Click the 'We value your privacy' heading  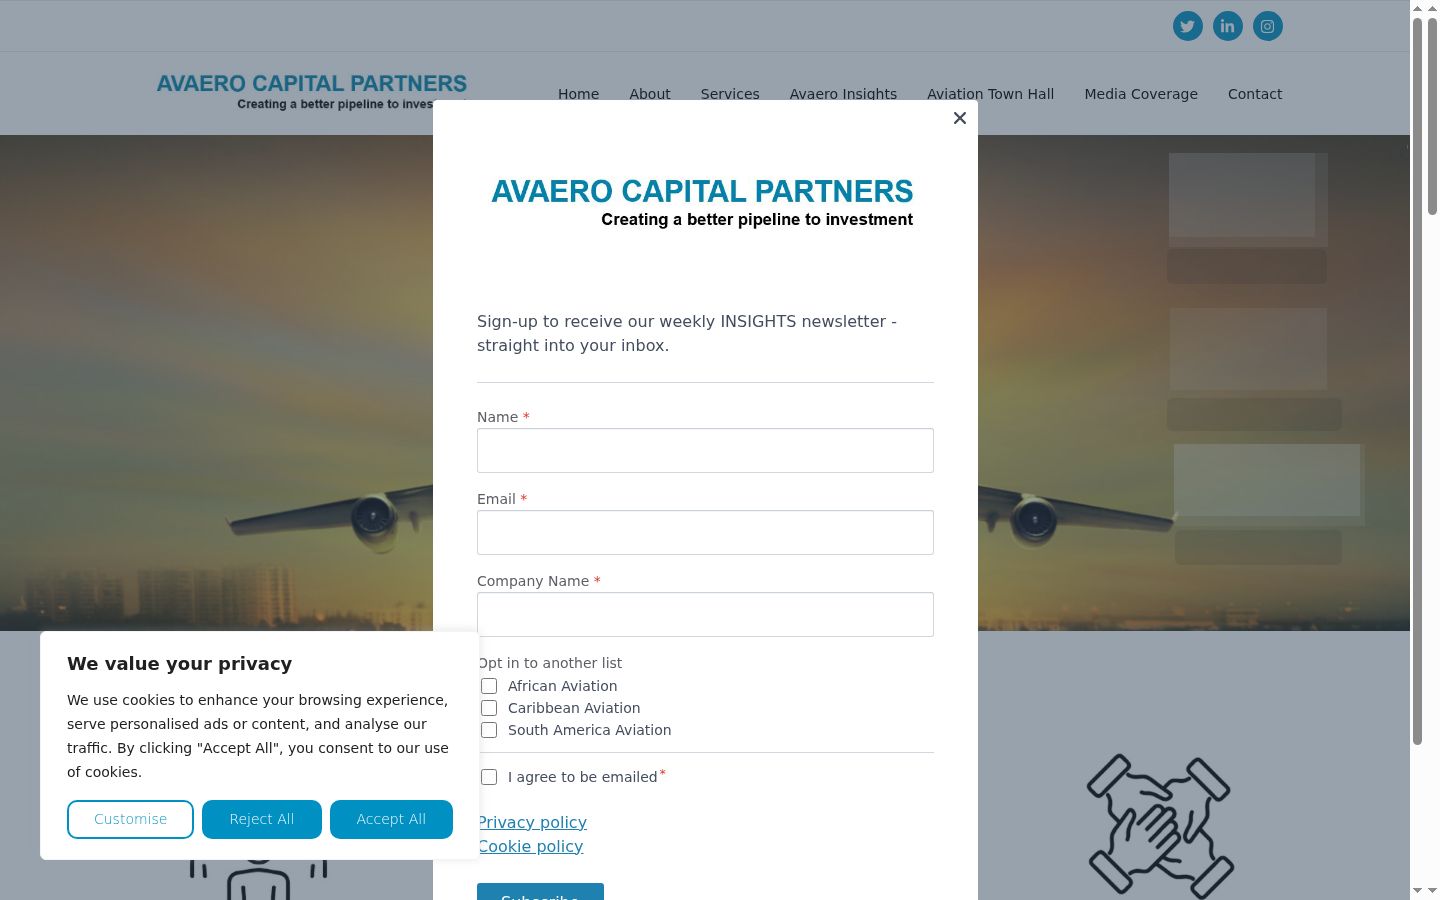pos(180,664)
